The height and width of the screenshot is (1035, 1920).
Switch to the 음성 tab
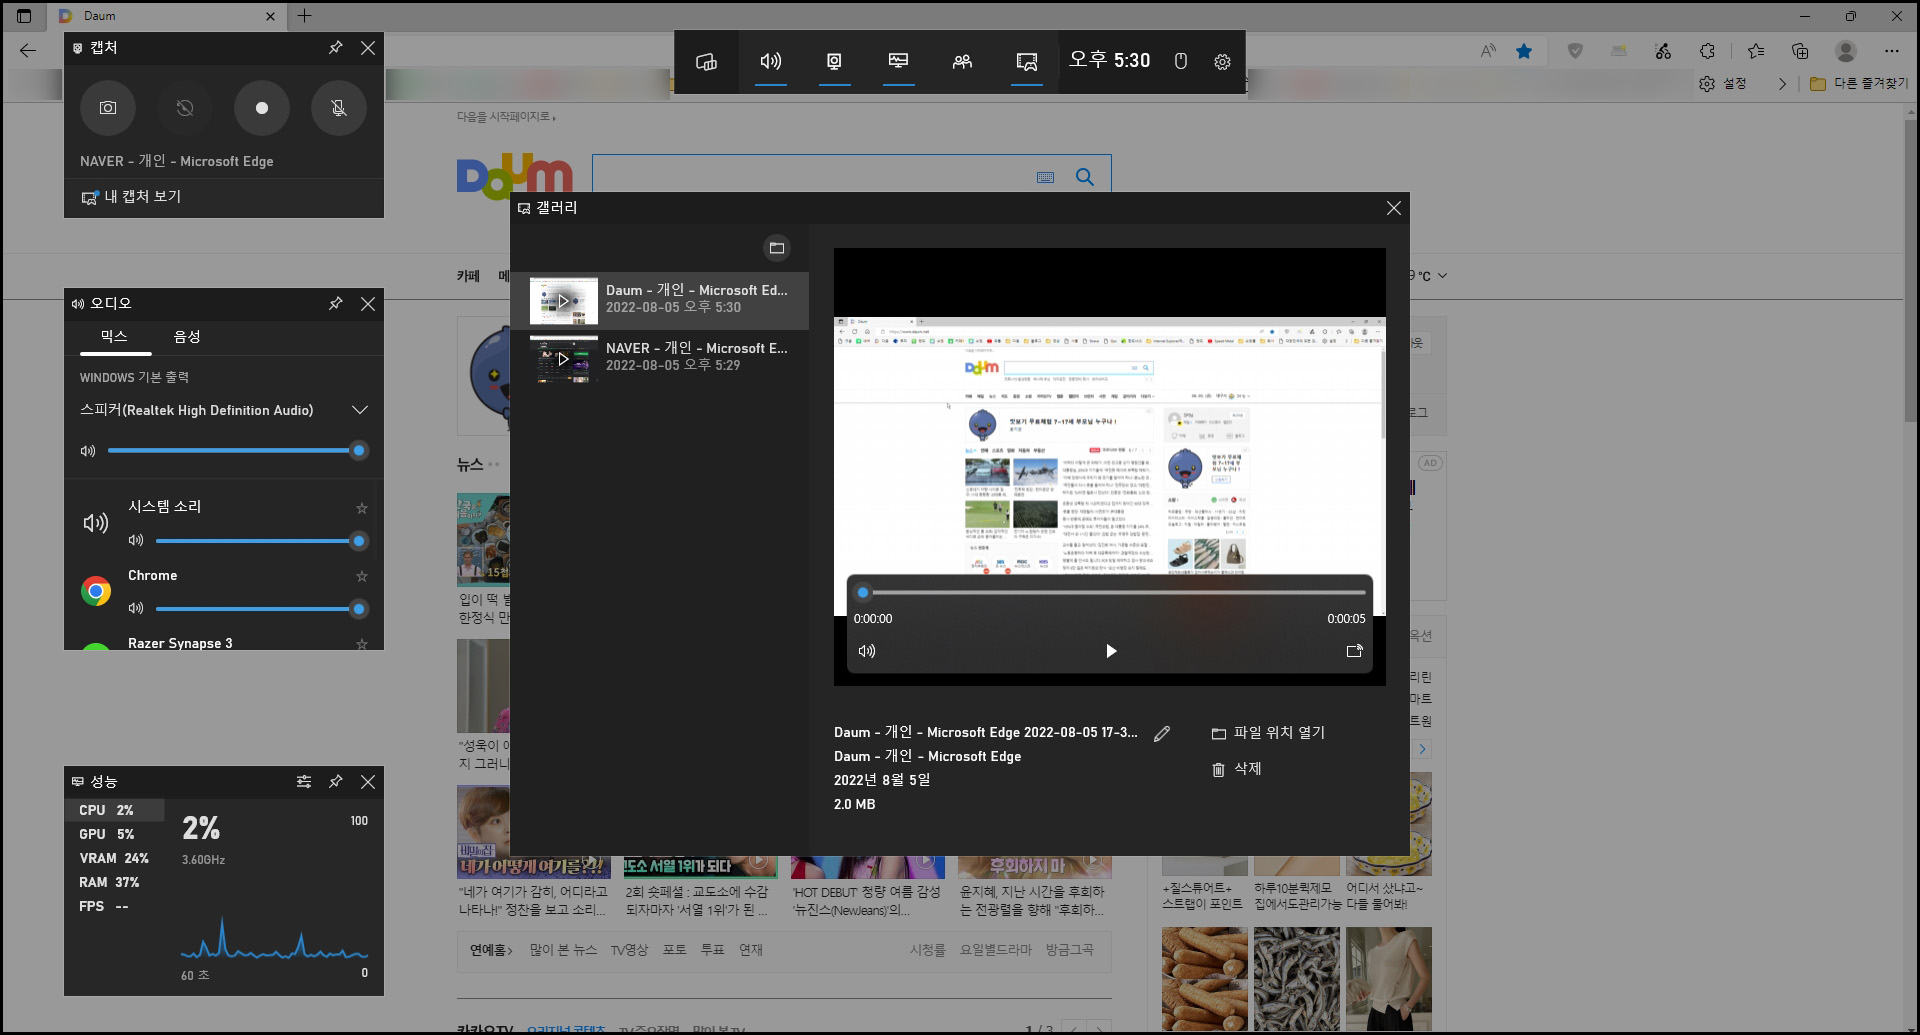[187, 337]
